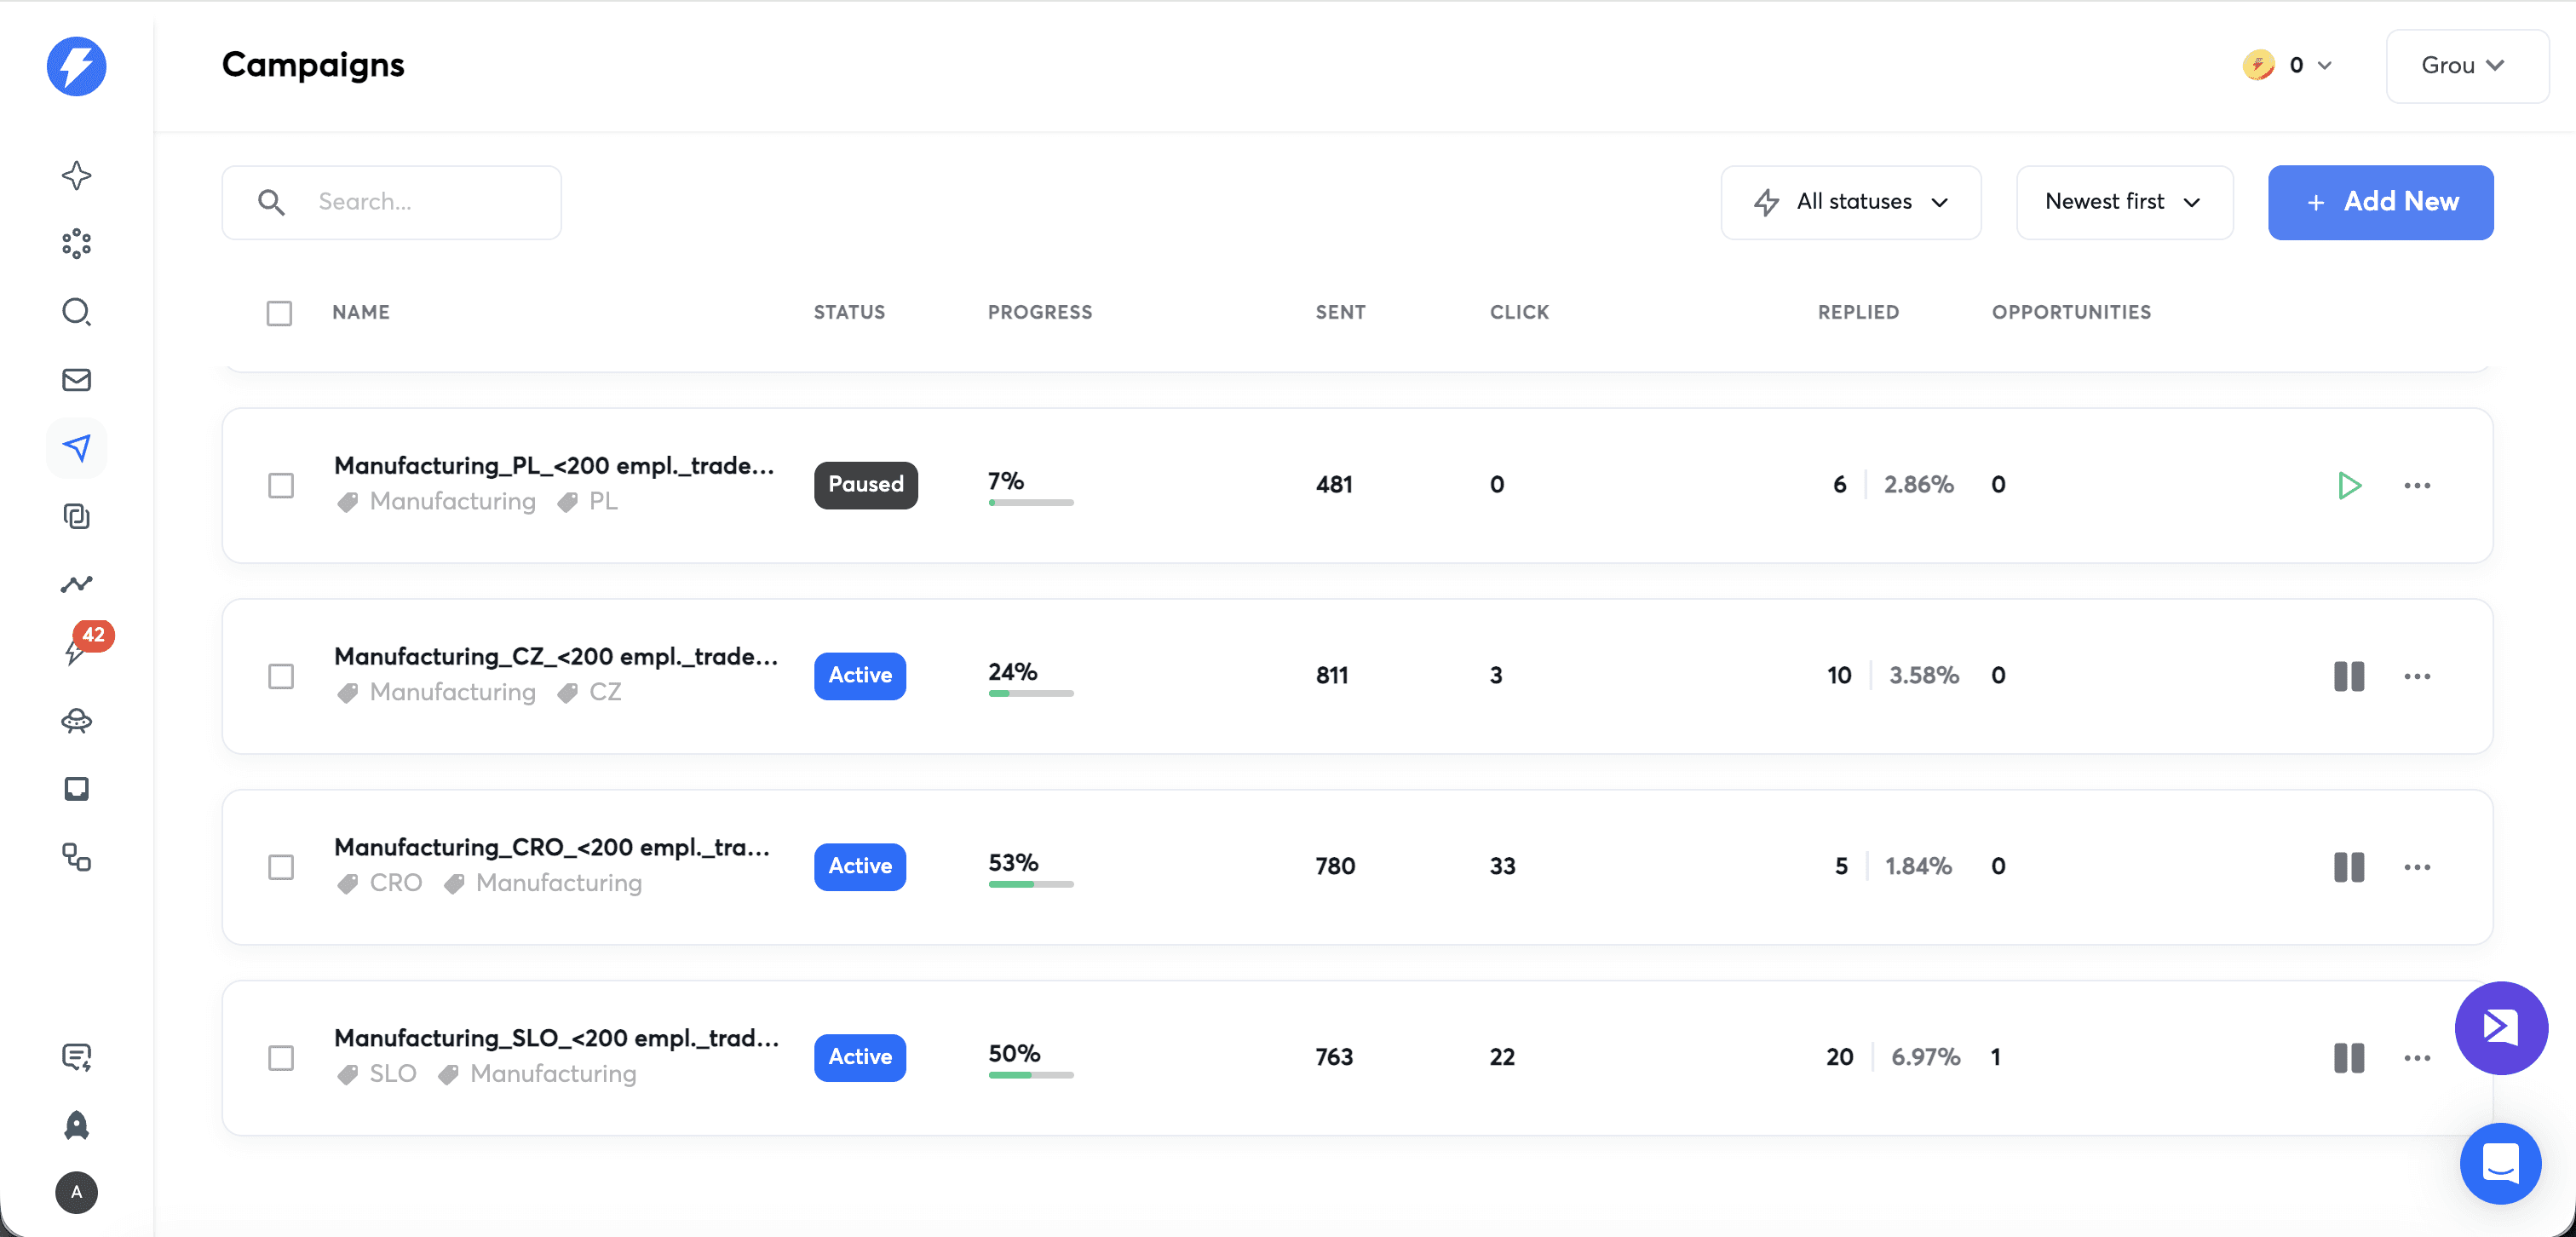Open the Manufacturing_PL_<200 empl. campaign
Screen dimensions: 2576x1237
pyautogui.click(x=554, y=466)
